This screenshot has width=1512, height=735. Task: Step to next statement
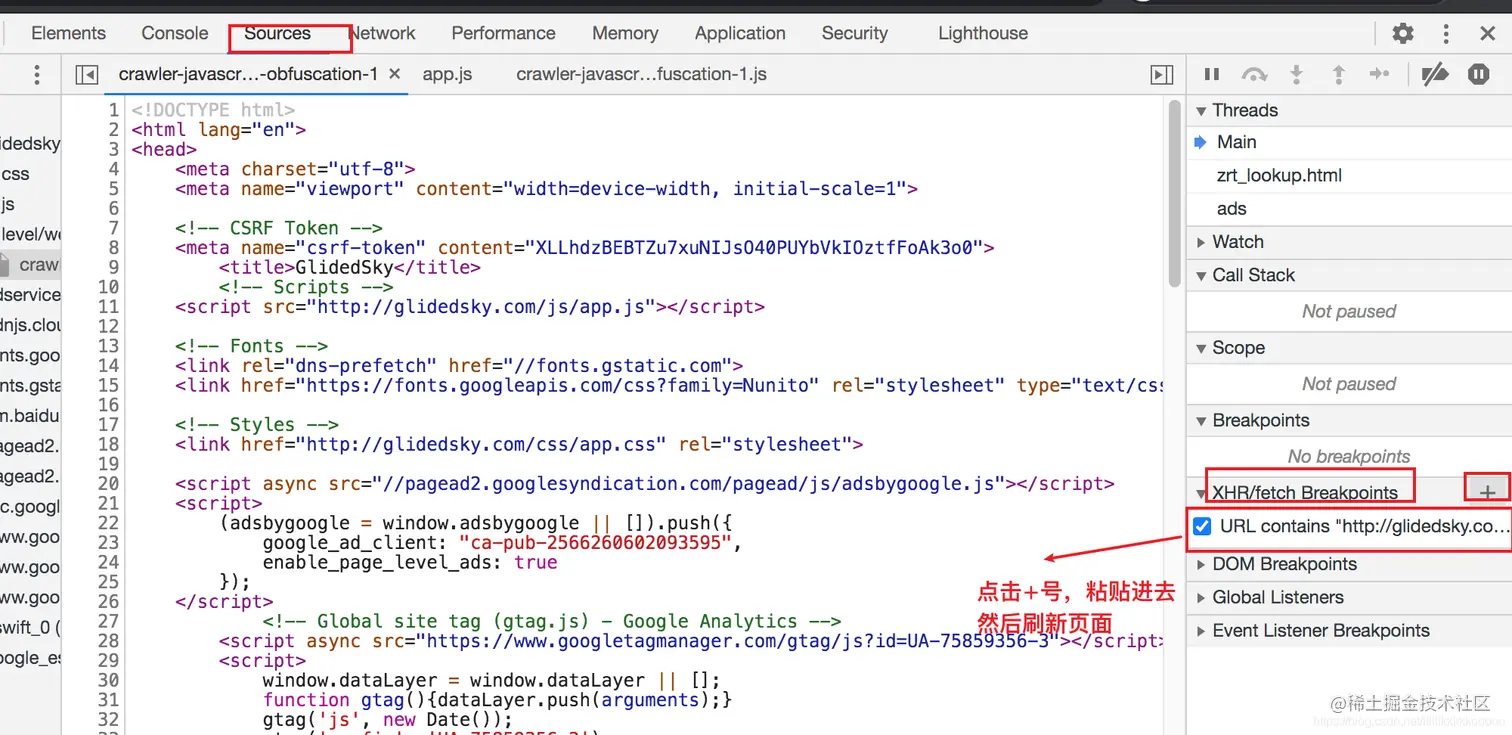[1380, 74]
